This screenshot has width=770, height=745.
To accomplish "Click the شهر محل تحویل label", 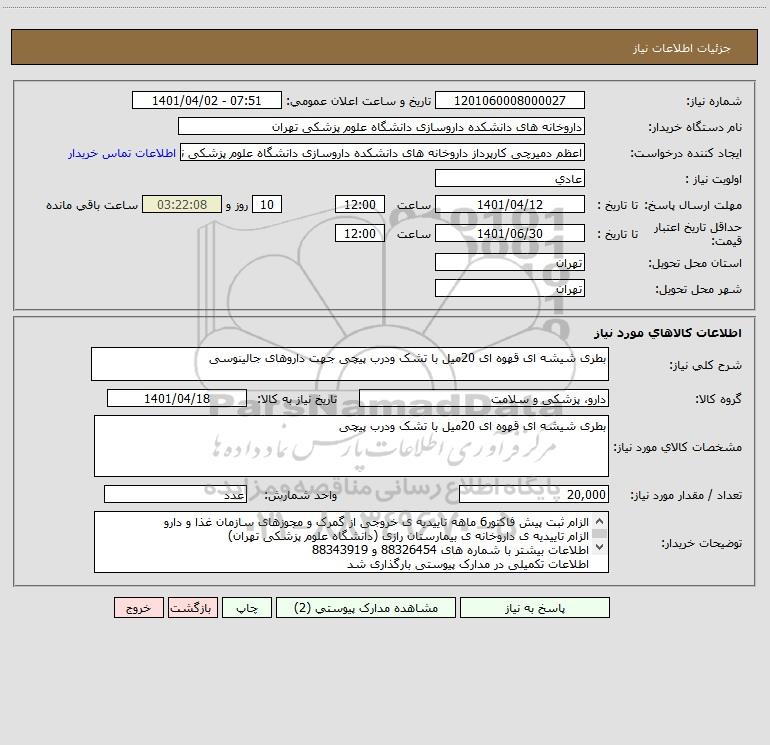I will coord(698,290).
